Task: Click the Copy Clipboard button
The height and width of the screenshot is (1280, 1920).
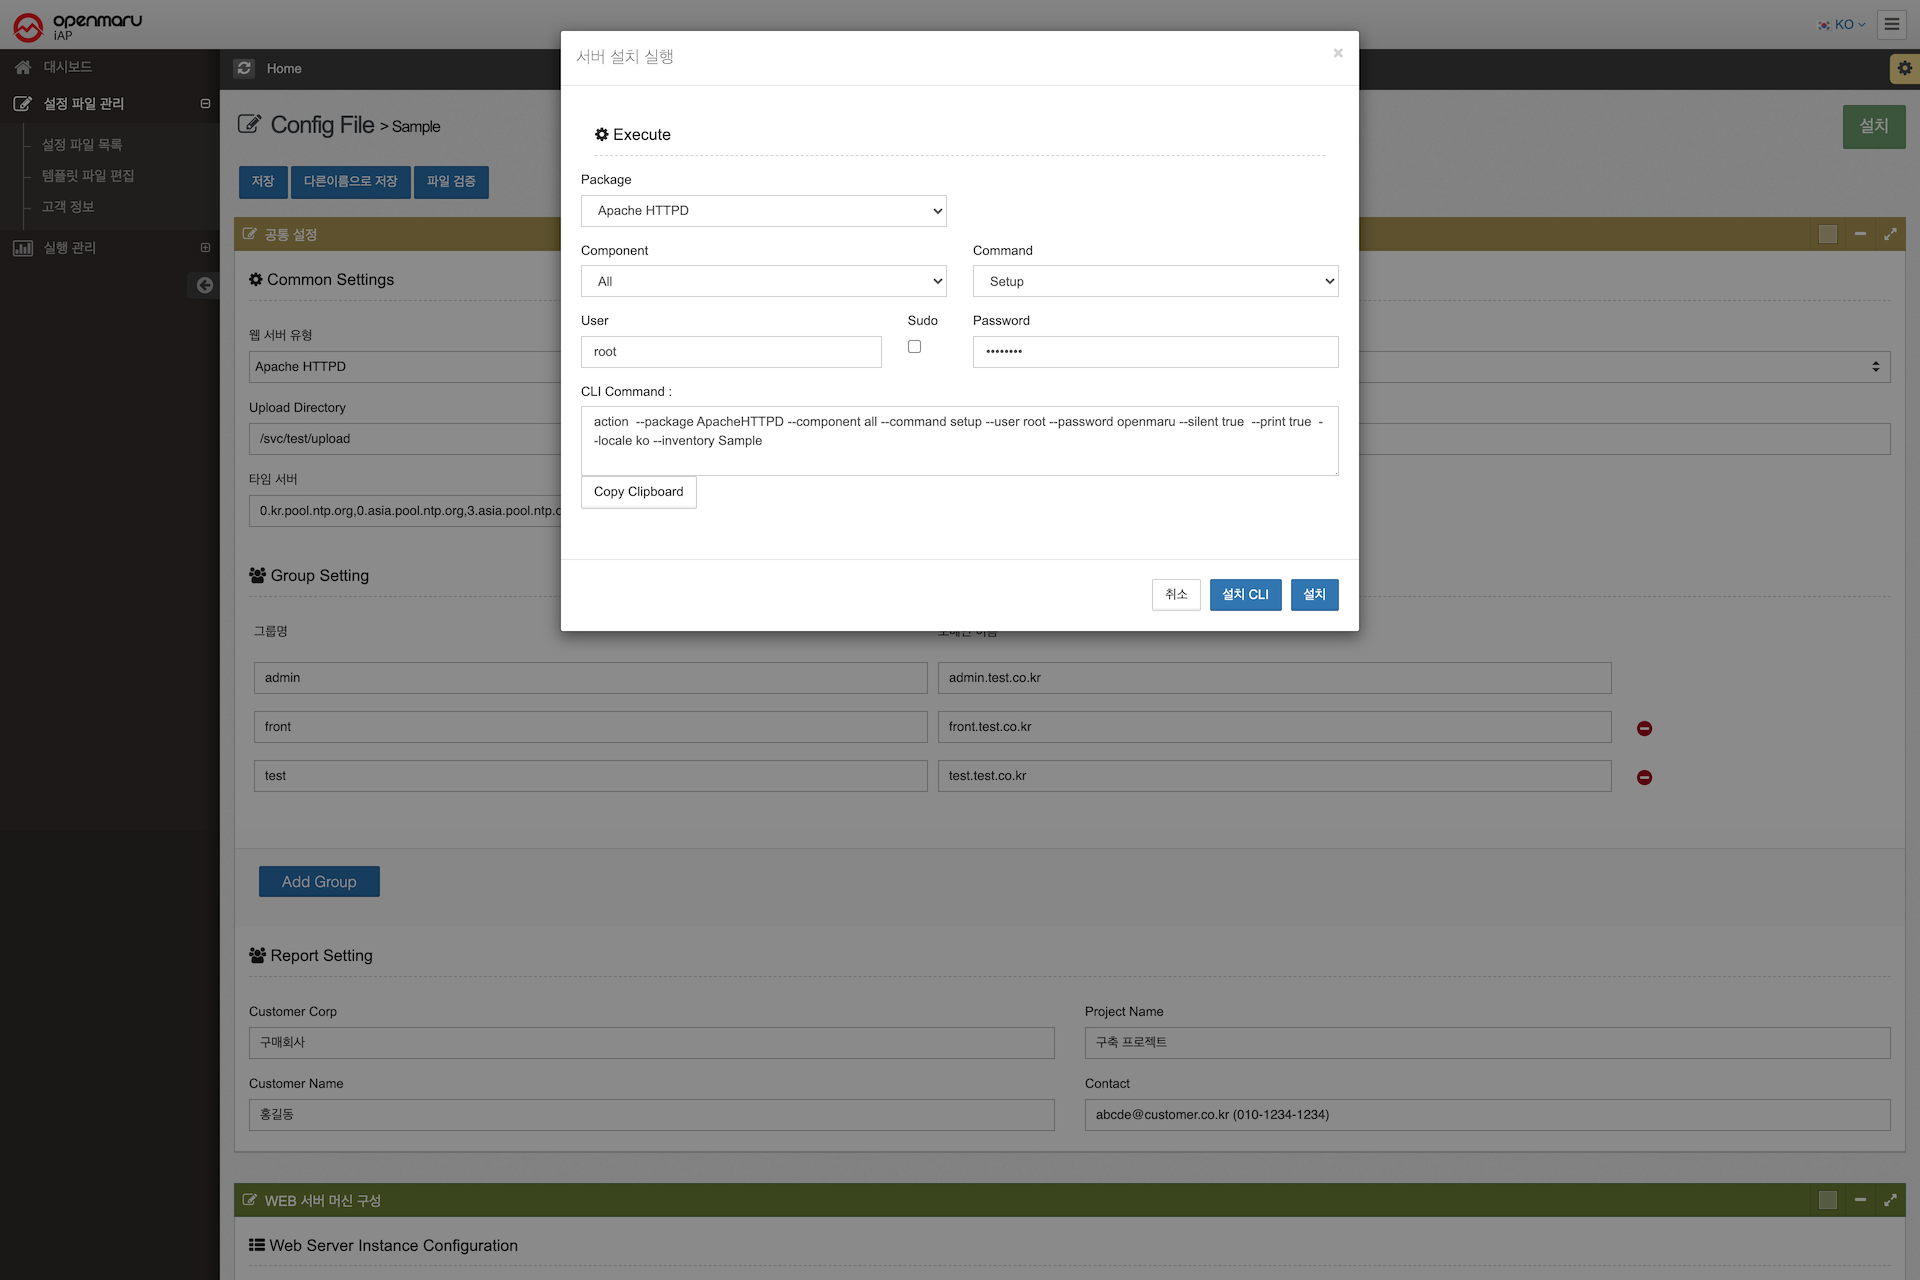Action: click(x=638, y=492)
